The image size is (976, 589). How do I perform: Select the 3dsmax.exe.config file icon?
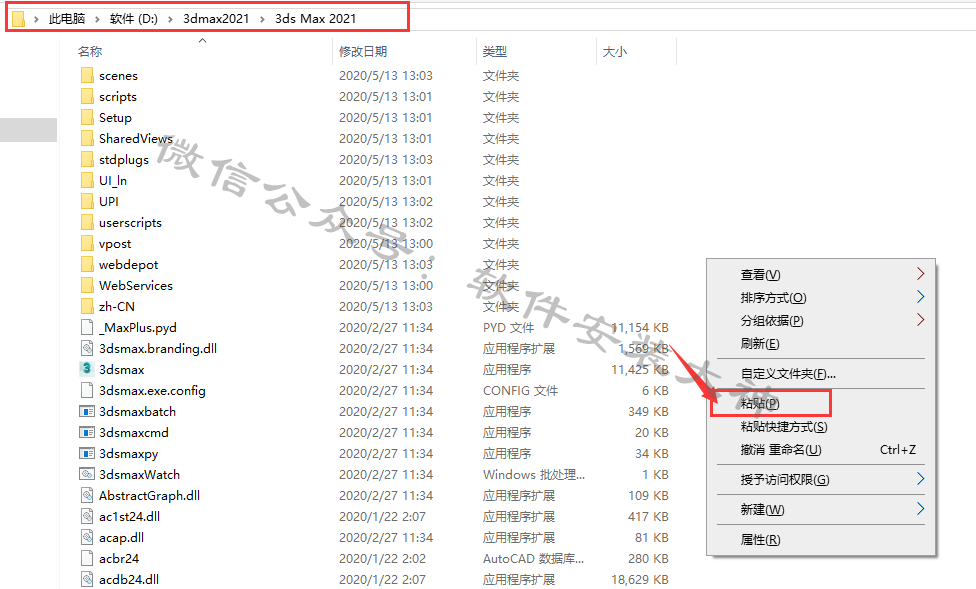[87, 390]
